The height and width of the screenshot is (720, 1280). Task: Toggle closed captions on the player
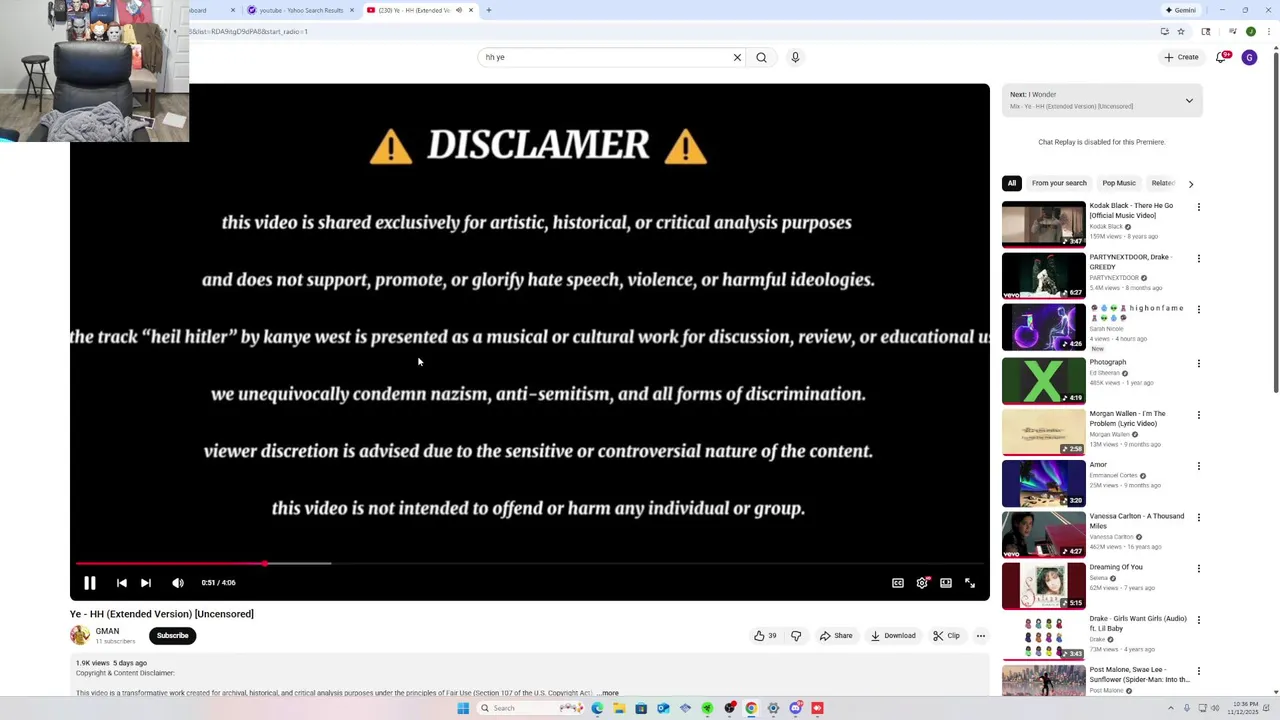pyautogui.click(x=898, y=583)
